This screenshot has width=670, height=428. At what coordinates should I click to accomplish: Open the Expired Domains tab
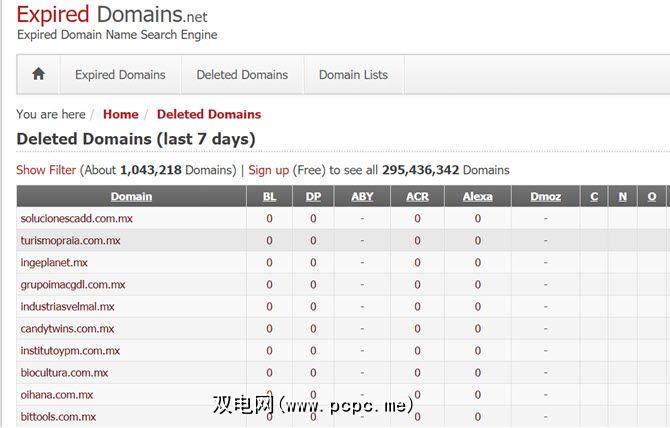pyautogui.click(x=120, y=75)
